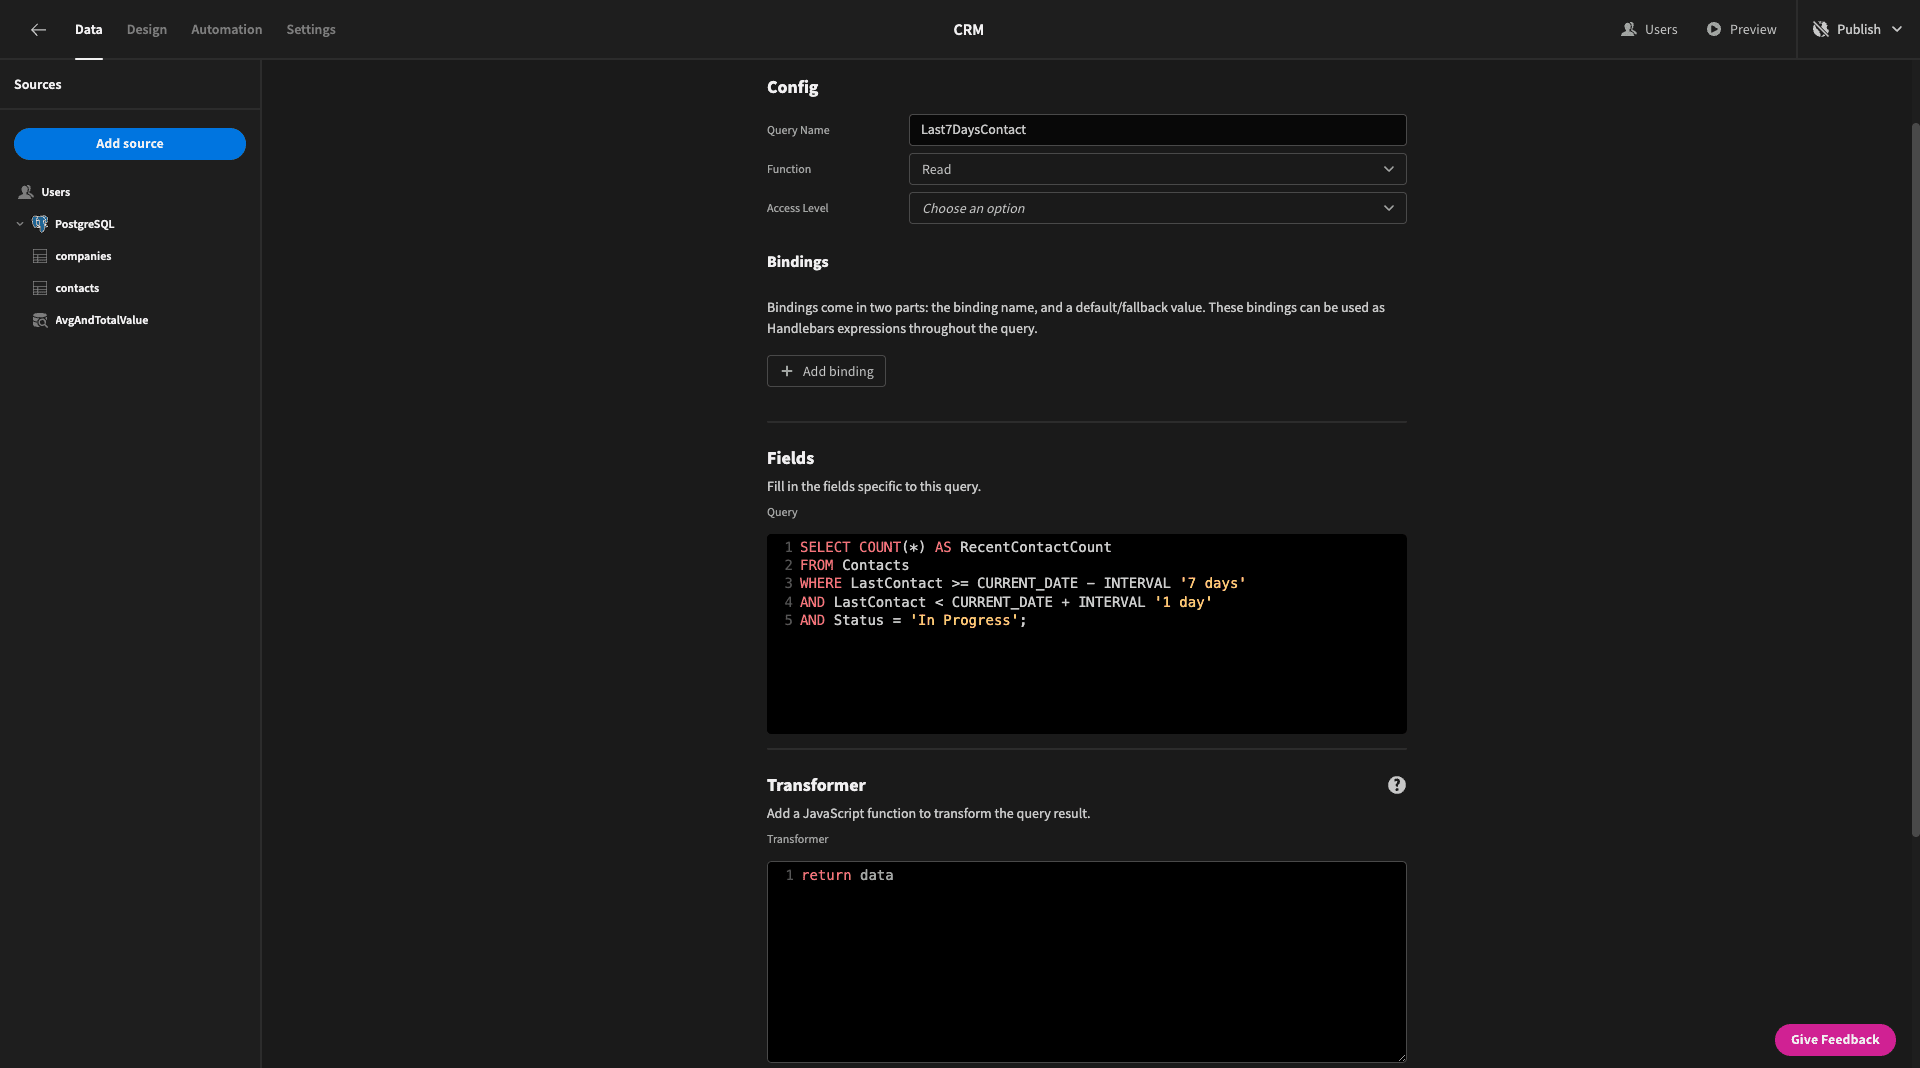This screenshot has width=1920, height=1068.
Task: Expand the Publish menu chevron
Action: 1897,30
